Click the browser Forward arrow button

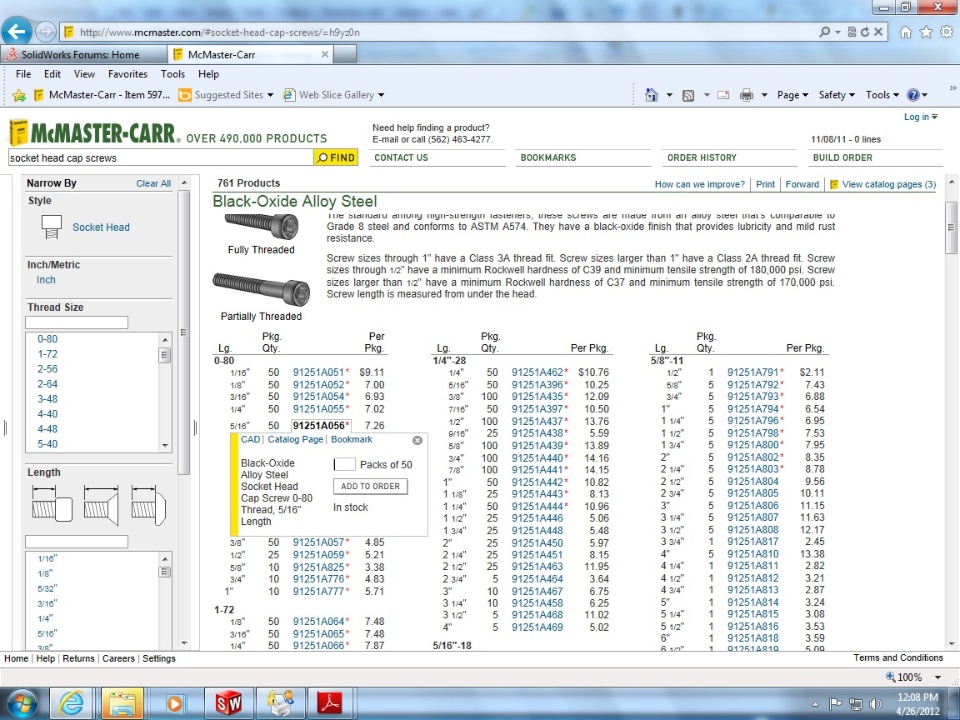[45, 31]
